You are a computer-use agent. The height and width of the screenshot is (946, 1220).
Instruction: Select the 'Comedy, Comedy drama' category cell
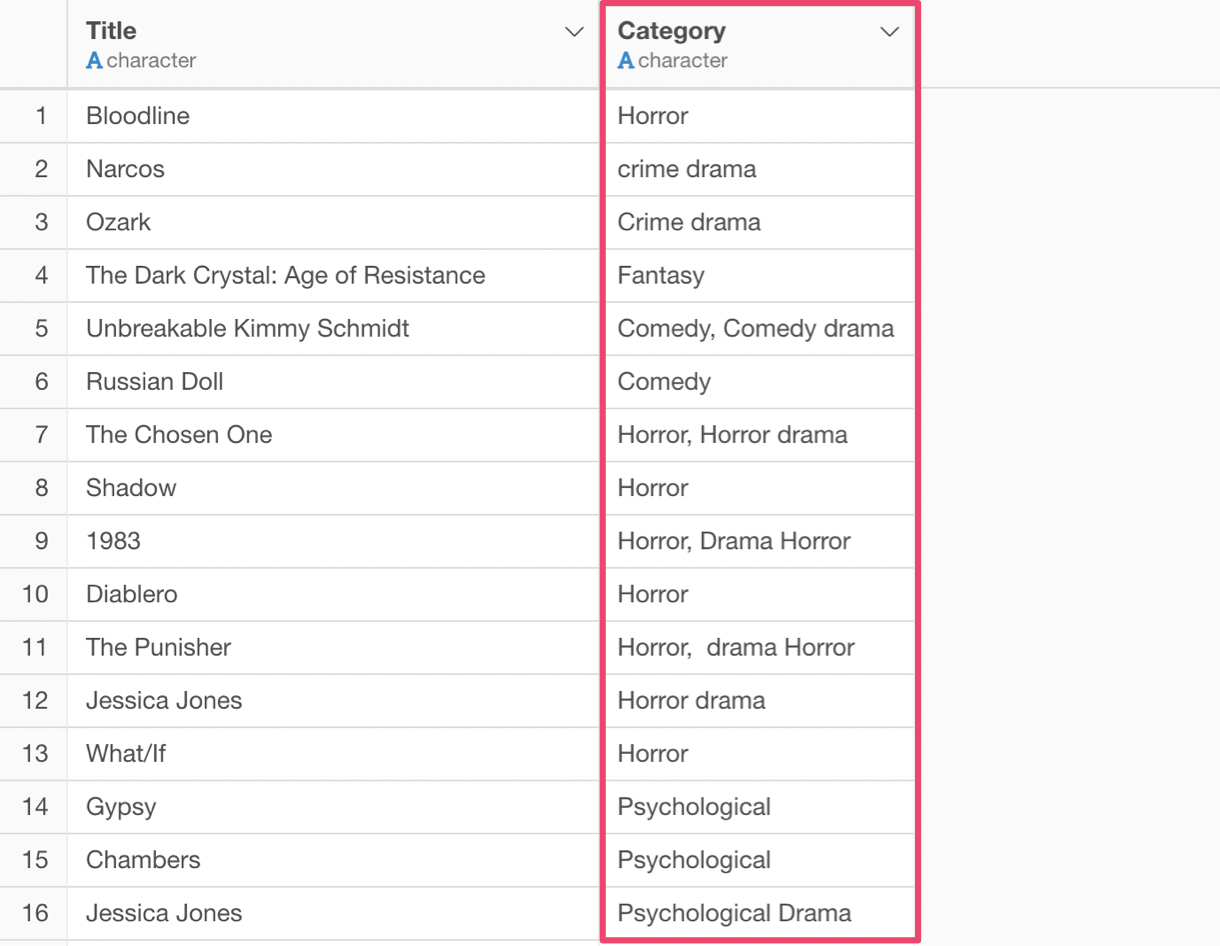[755, 328]
